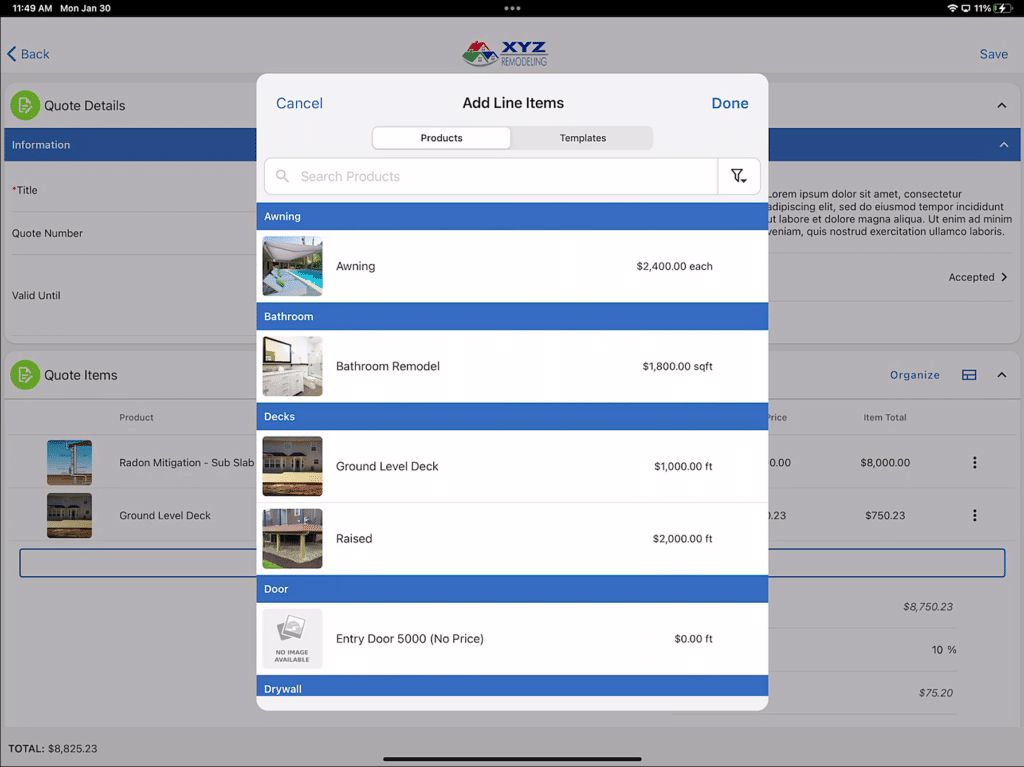Open the three-dot menu on Ground Level Deck row
1024x767 pixels.
tap(975, 515)
